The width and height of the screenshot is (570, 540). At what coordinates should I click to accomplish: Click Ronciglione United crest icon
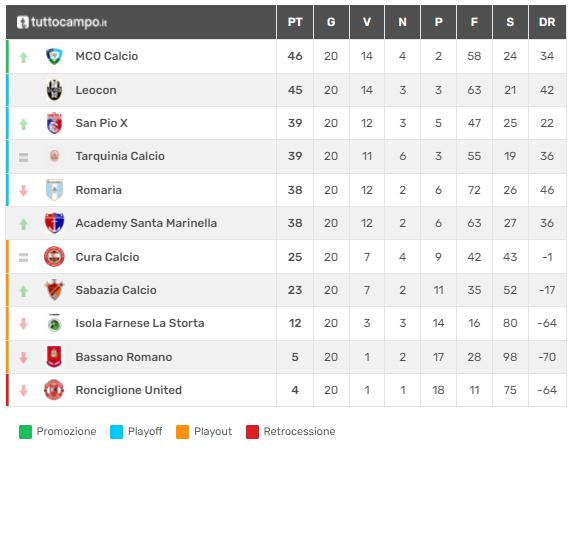click(x=54, y=390)
